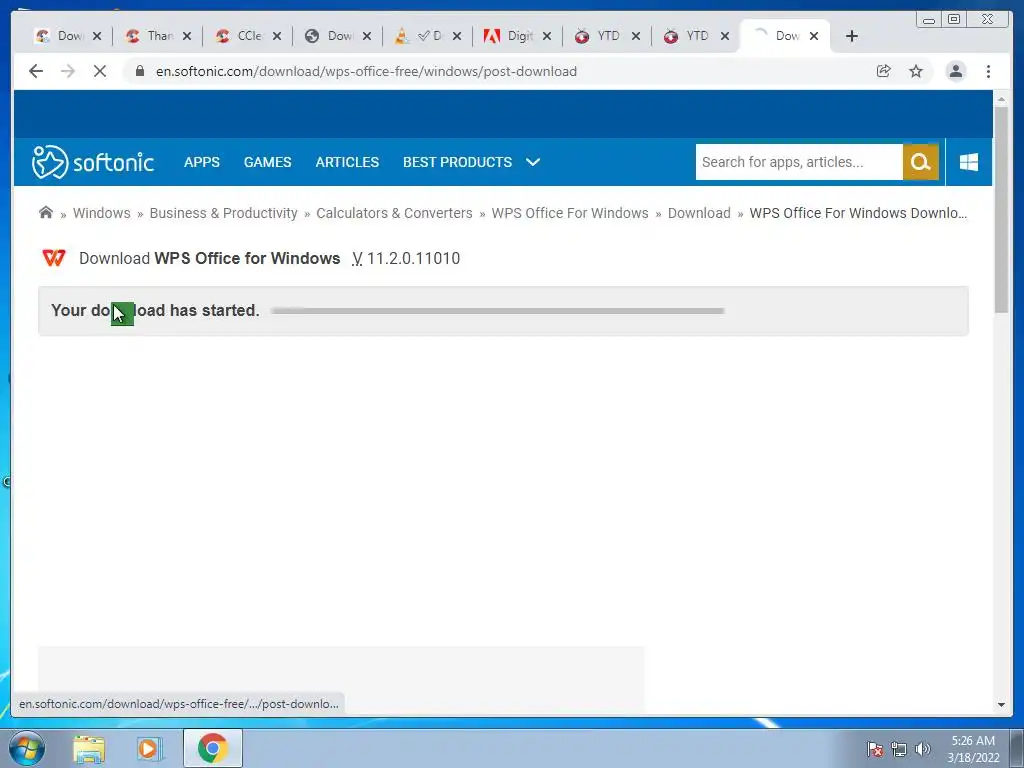Close the Digit tab

(547, 36)
